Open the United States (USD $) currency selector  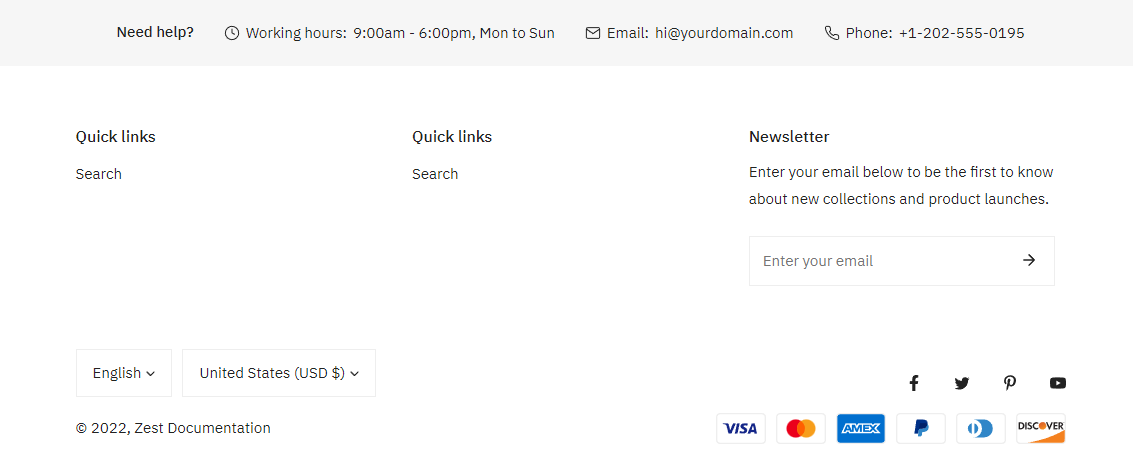point(279,373)
